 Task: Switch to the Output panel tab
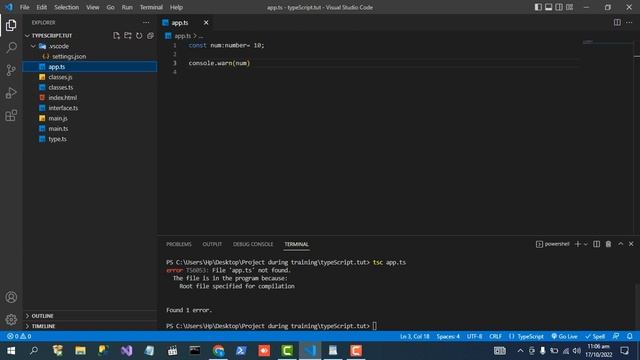click(x=212, y=244)
